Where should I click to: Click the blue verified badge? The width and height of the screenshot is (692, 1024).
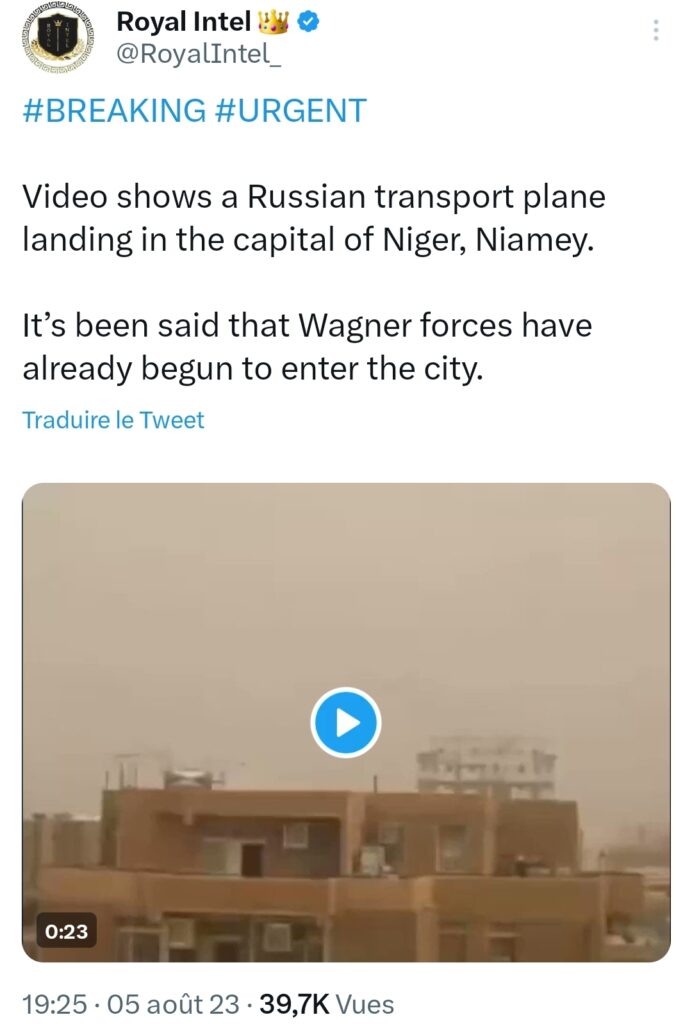[x=308, y=22]
